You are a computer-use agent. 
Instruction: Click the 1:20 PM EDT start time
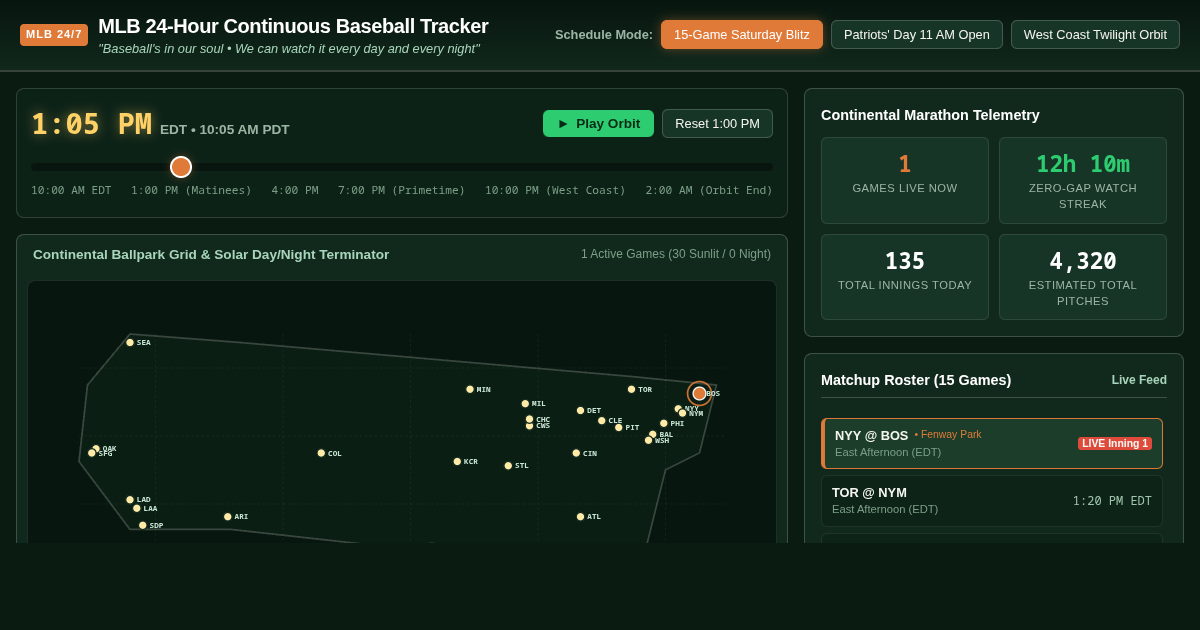(x=1112, y=501)
